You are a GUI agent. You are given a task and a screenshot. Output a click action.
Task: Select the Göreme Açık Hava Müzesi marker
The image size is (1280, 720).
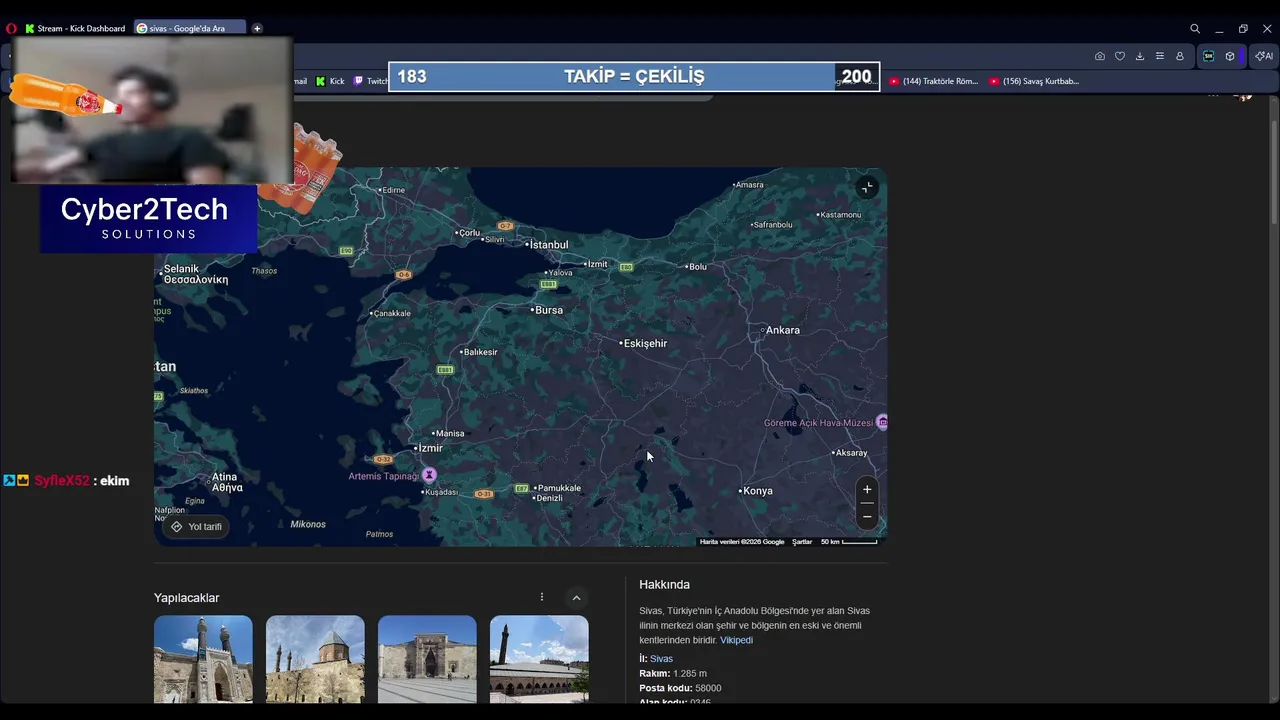point(881,423)
